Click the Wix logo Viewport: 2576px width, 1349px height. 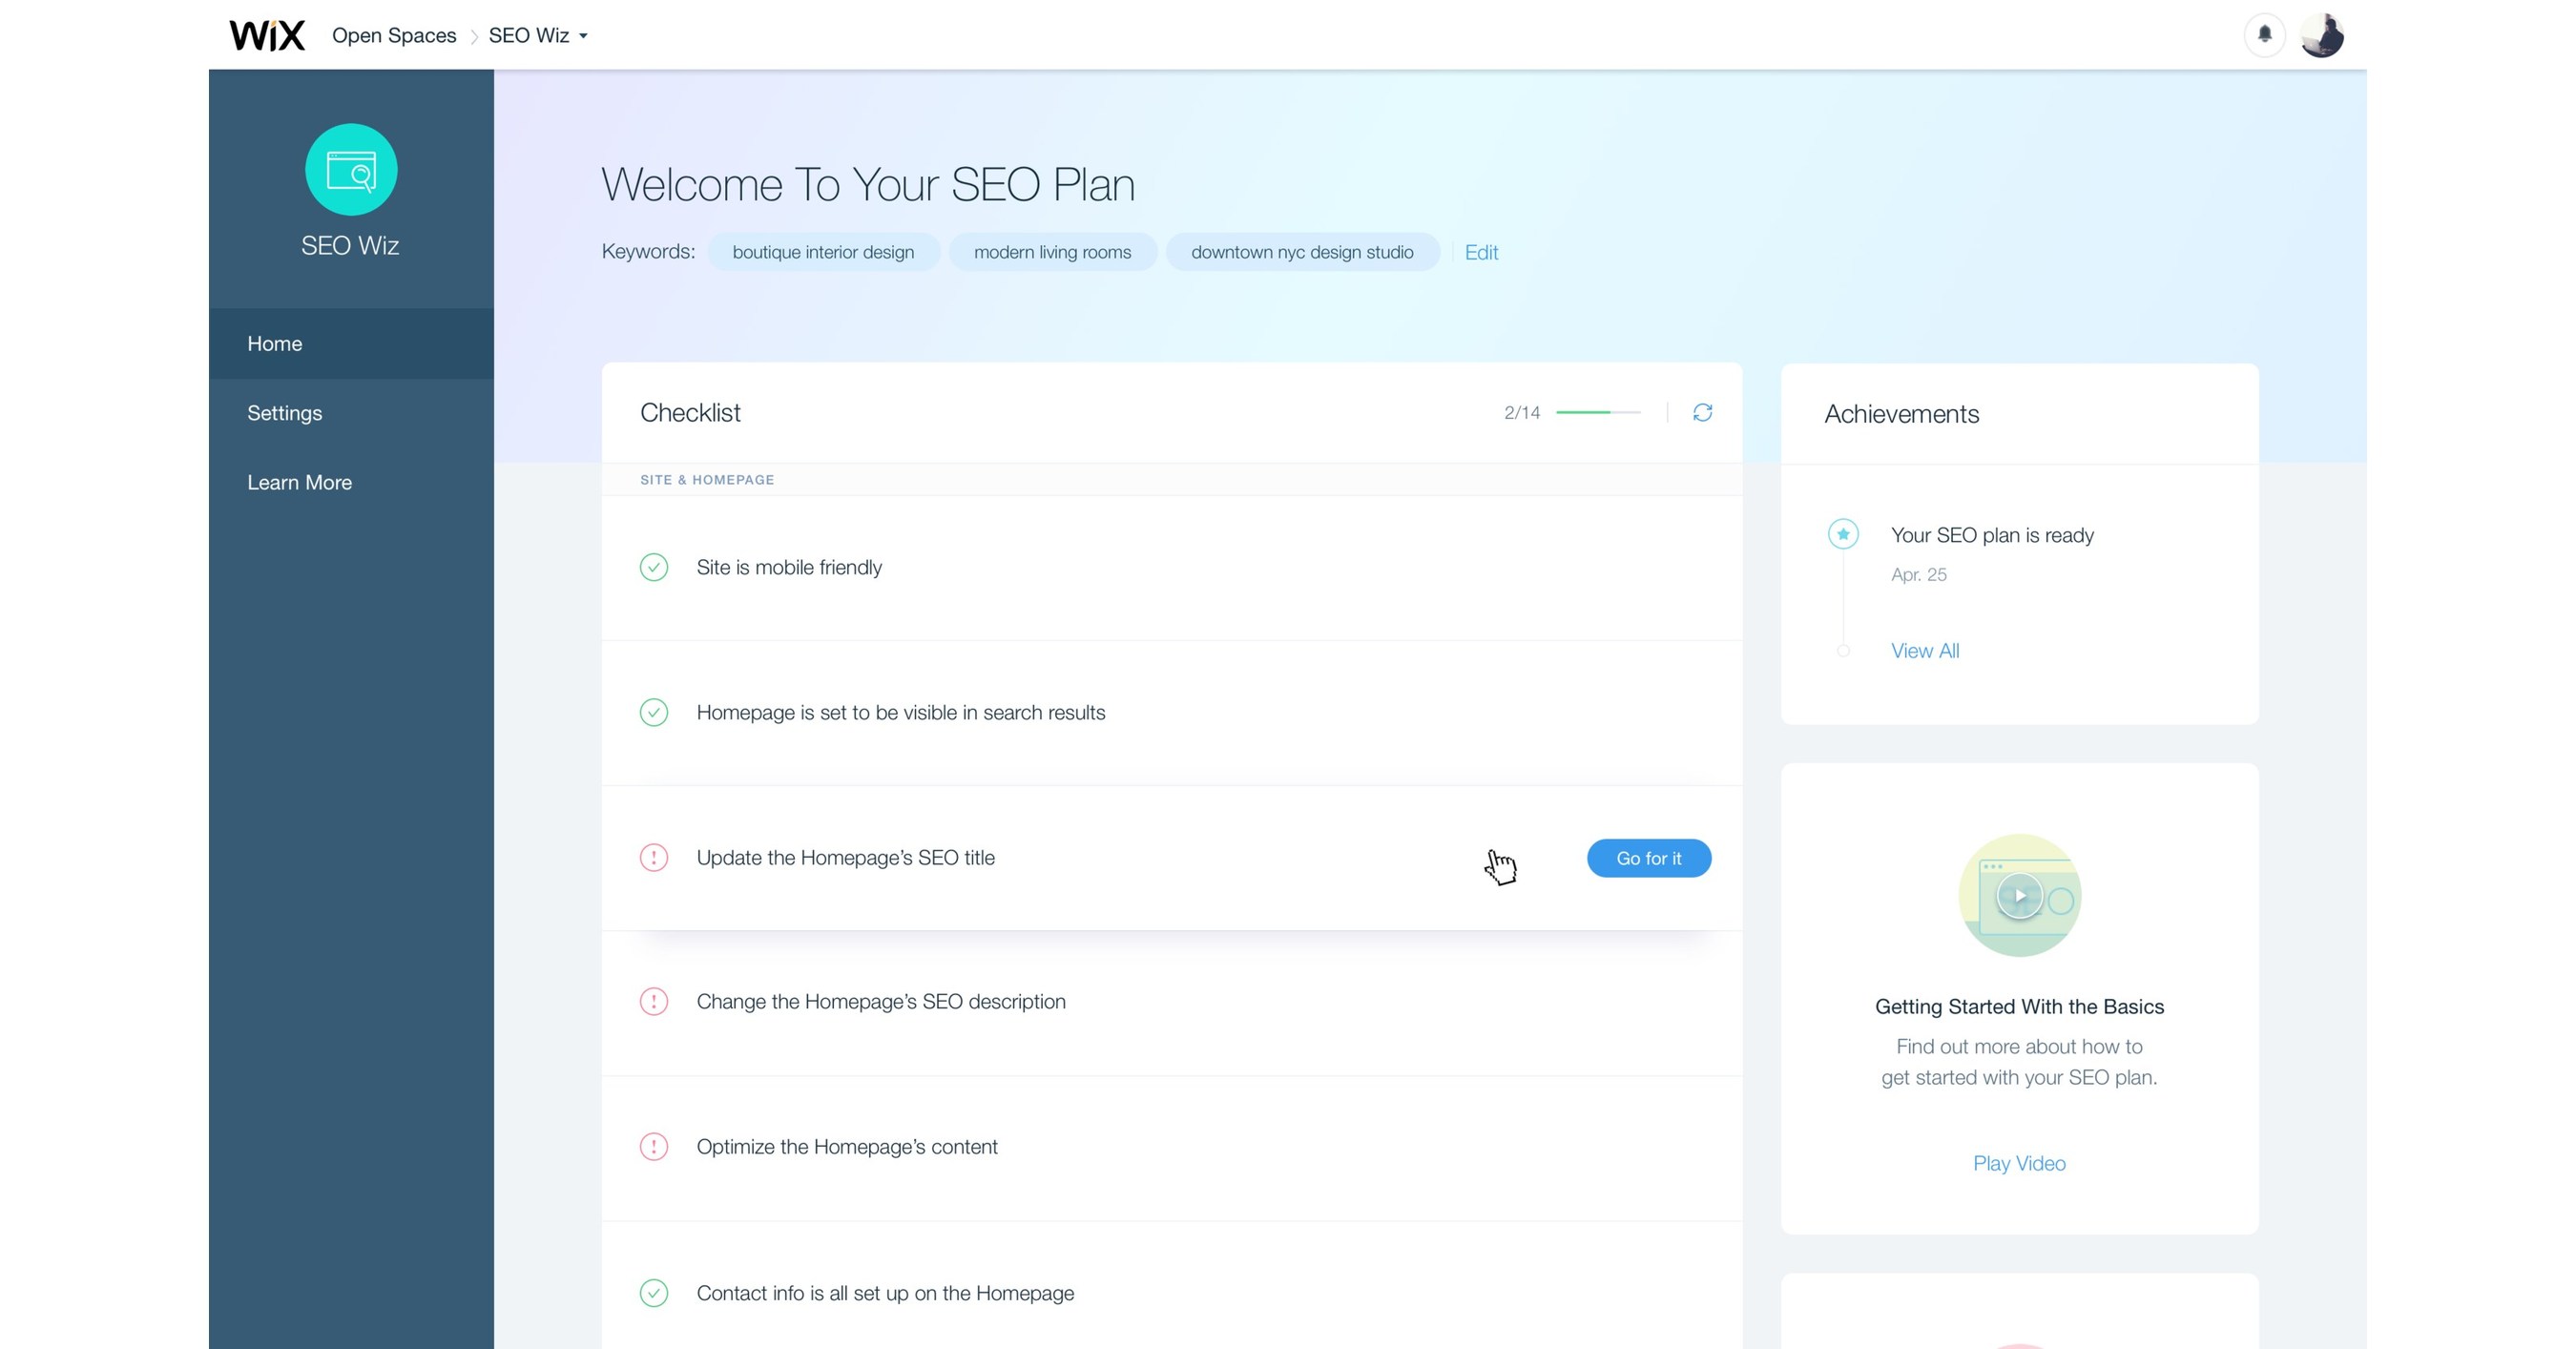266,35
